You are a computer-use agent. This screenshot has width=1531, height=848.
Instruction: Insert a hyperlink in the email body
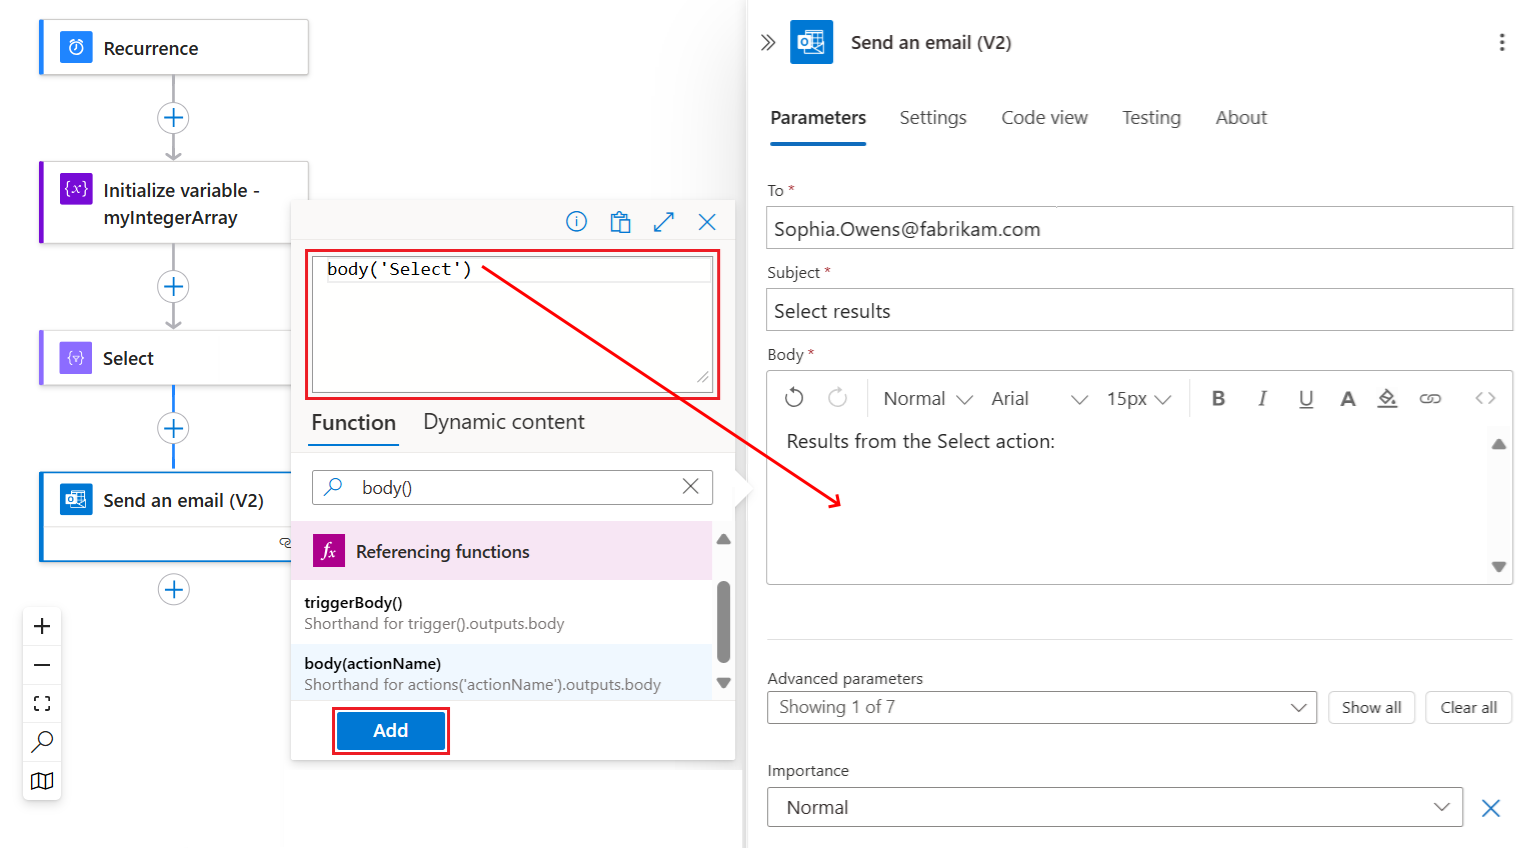(x=1430, y=398)
